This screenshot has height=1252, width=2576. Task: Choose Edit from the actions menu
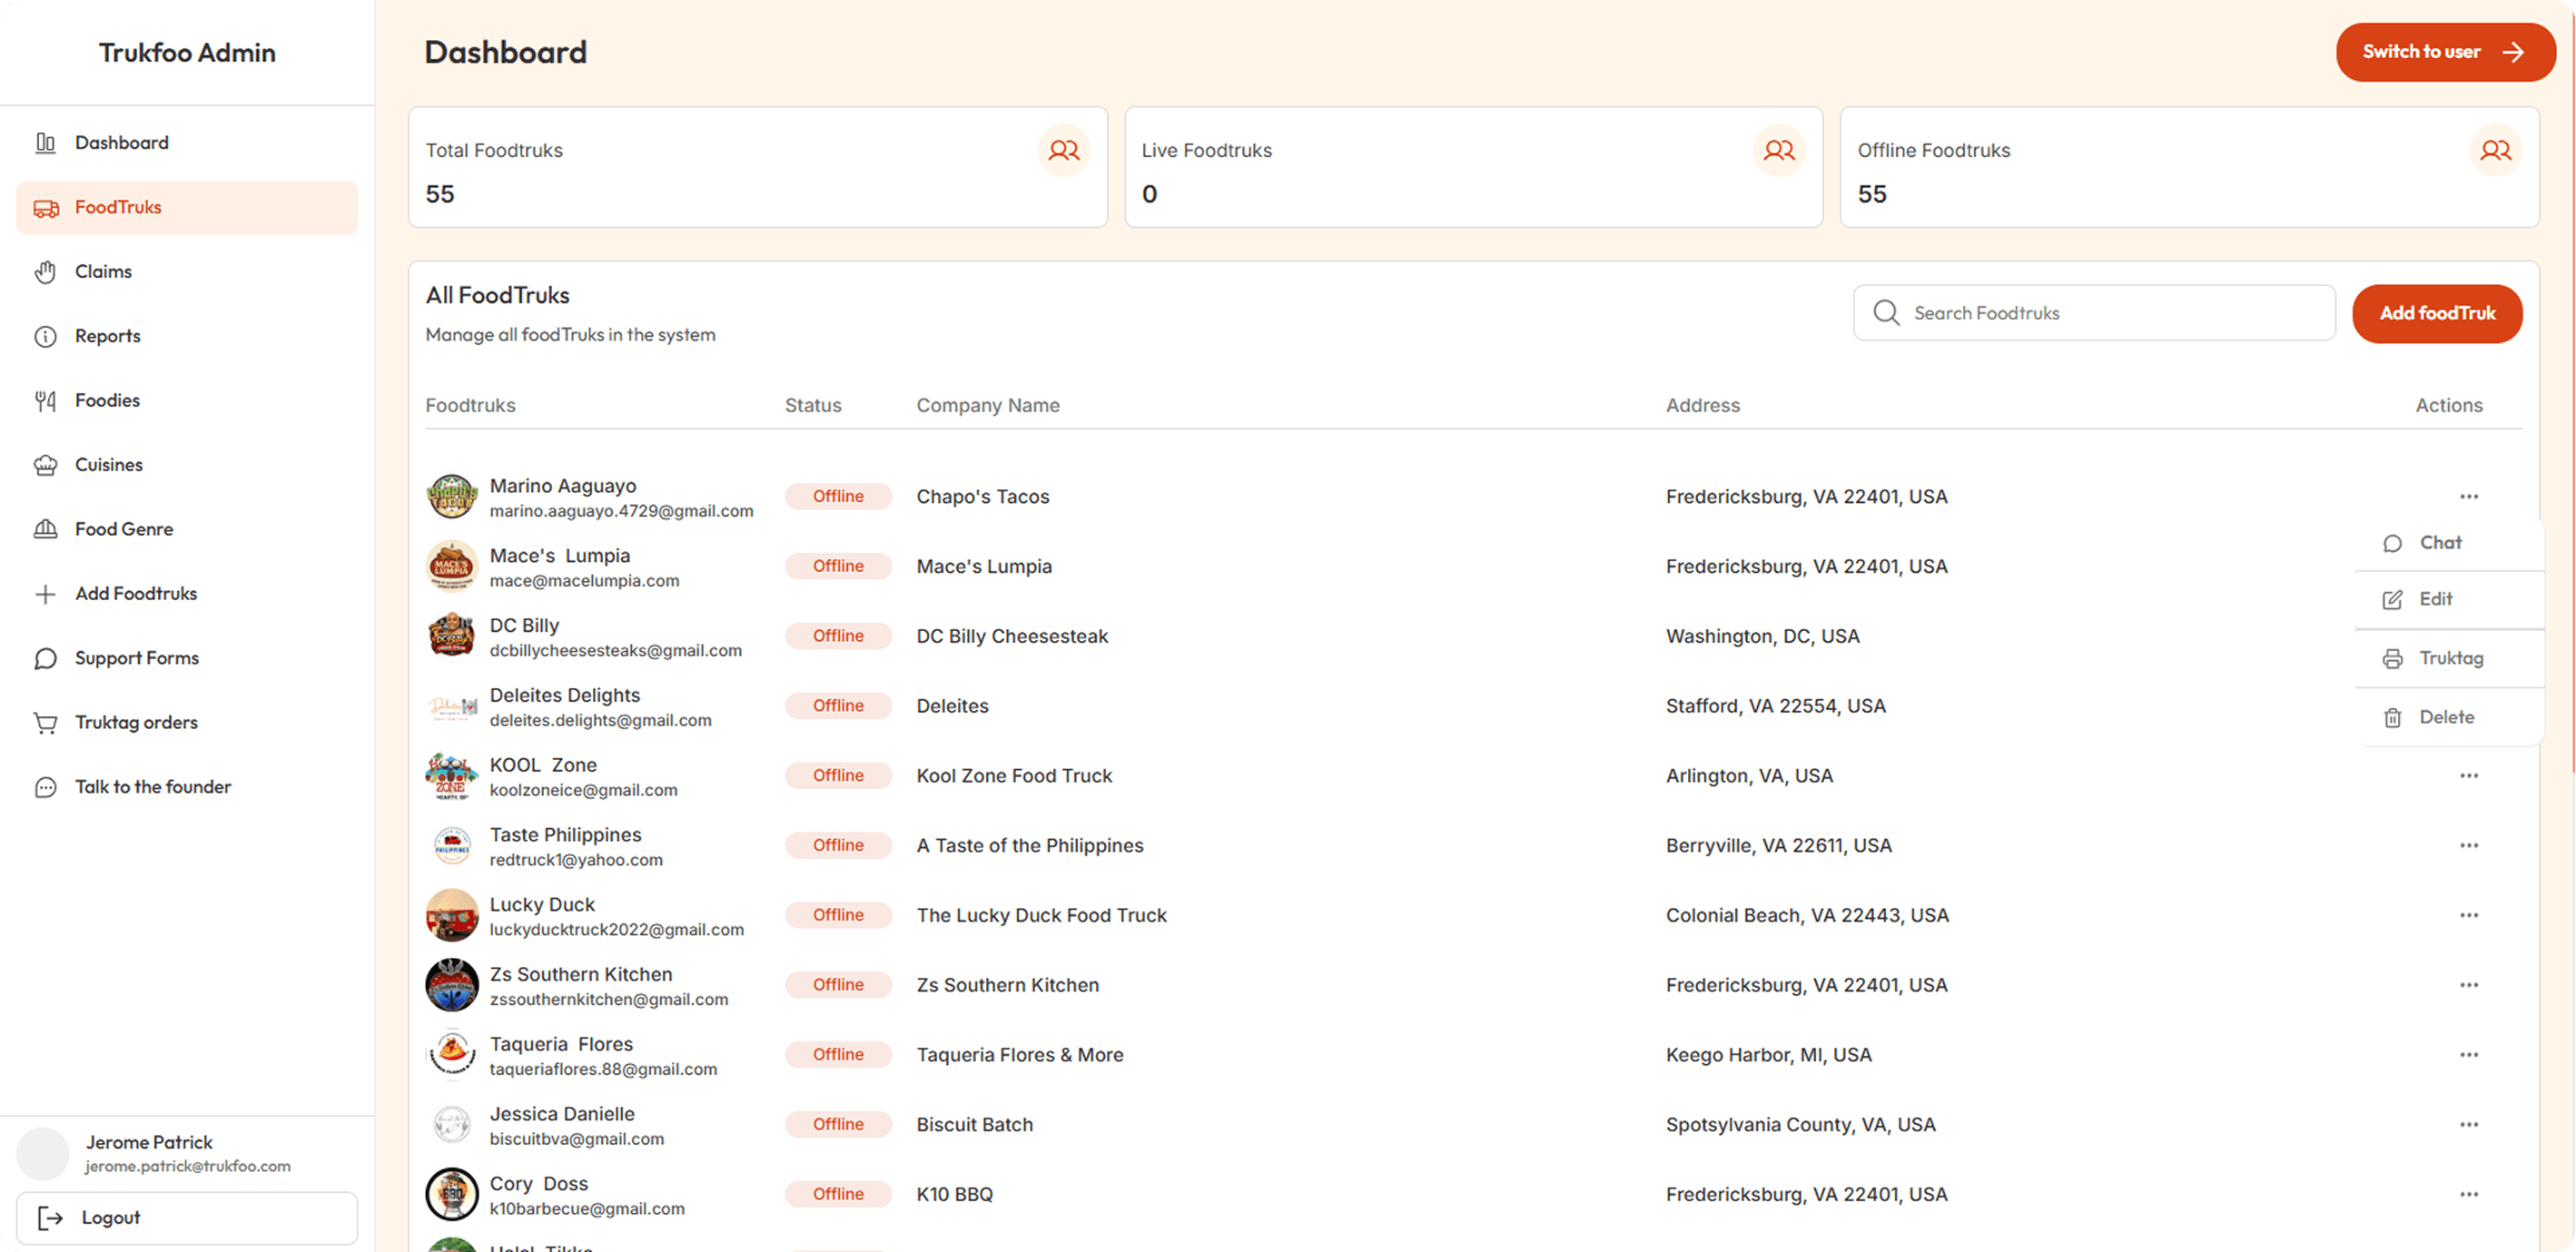pyautogui.click(x=2448, y=600)
